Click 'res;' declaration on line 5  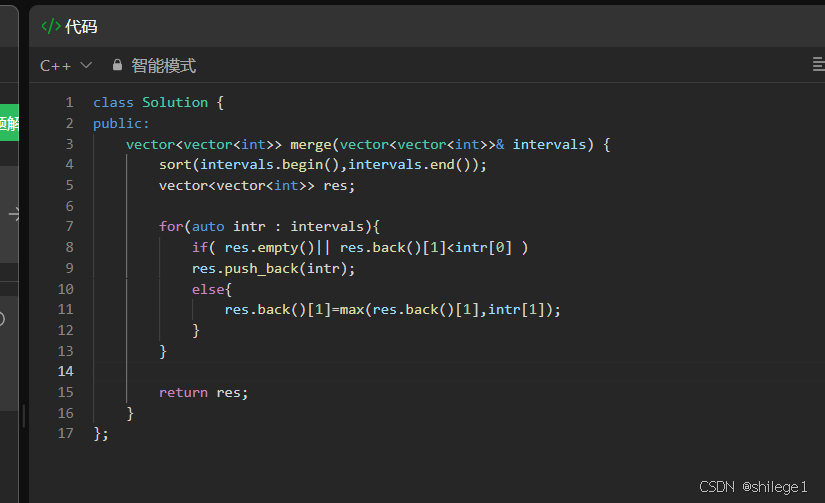click(339, 186)
